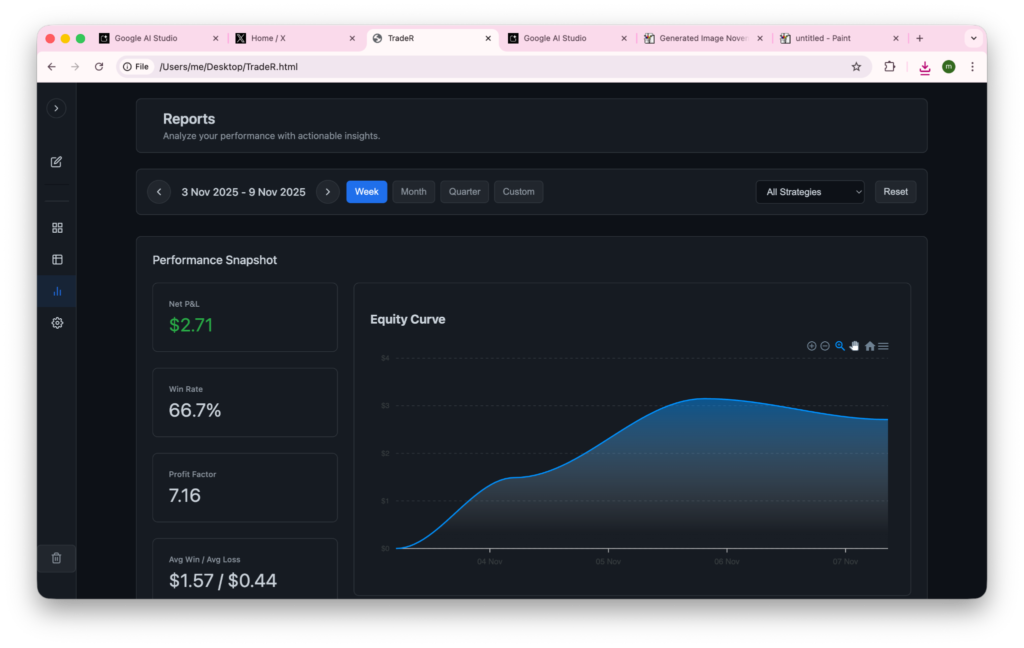The height and width of the screenshot is (648, 1024).
Task: Expand the sidebar with the chevron button
Action: (x=57, y=108)
